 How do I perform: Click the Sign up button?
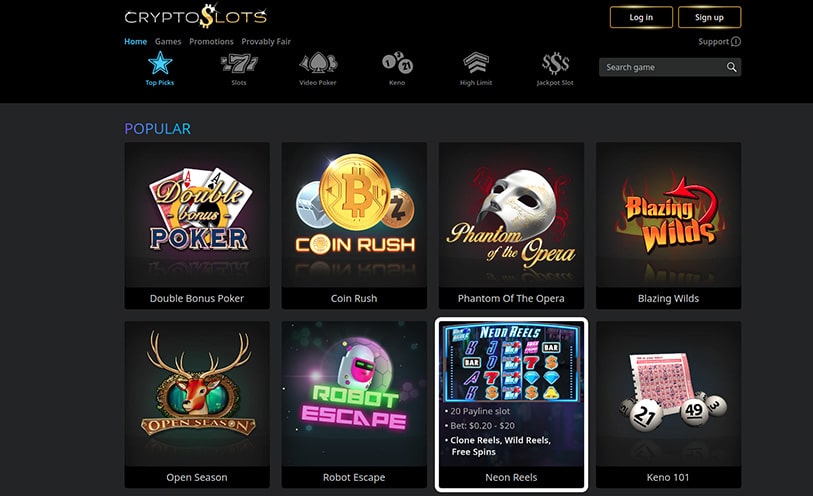[709, 17]
